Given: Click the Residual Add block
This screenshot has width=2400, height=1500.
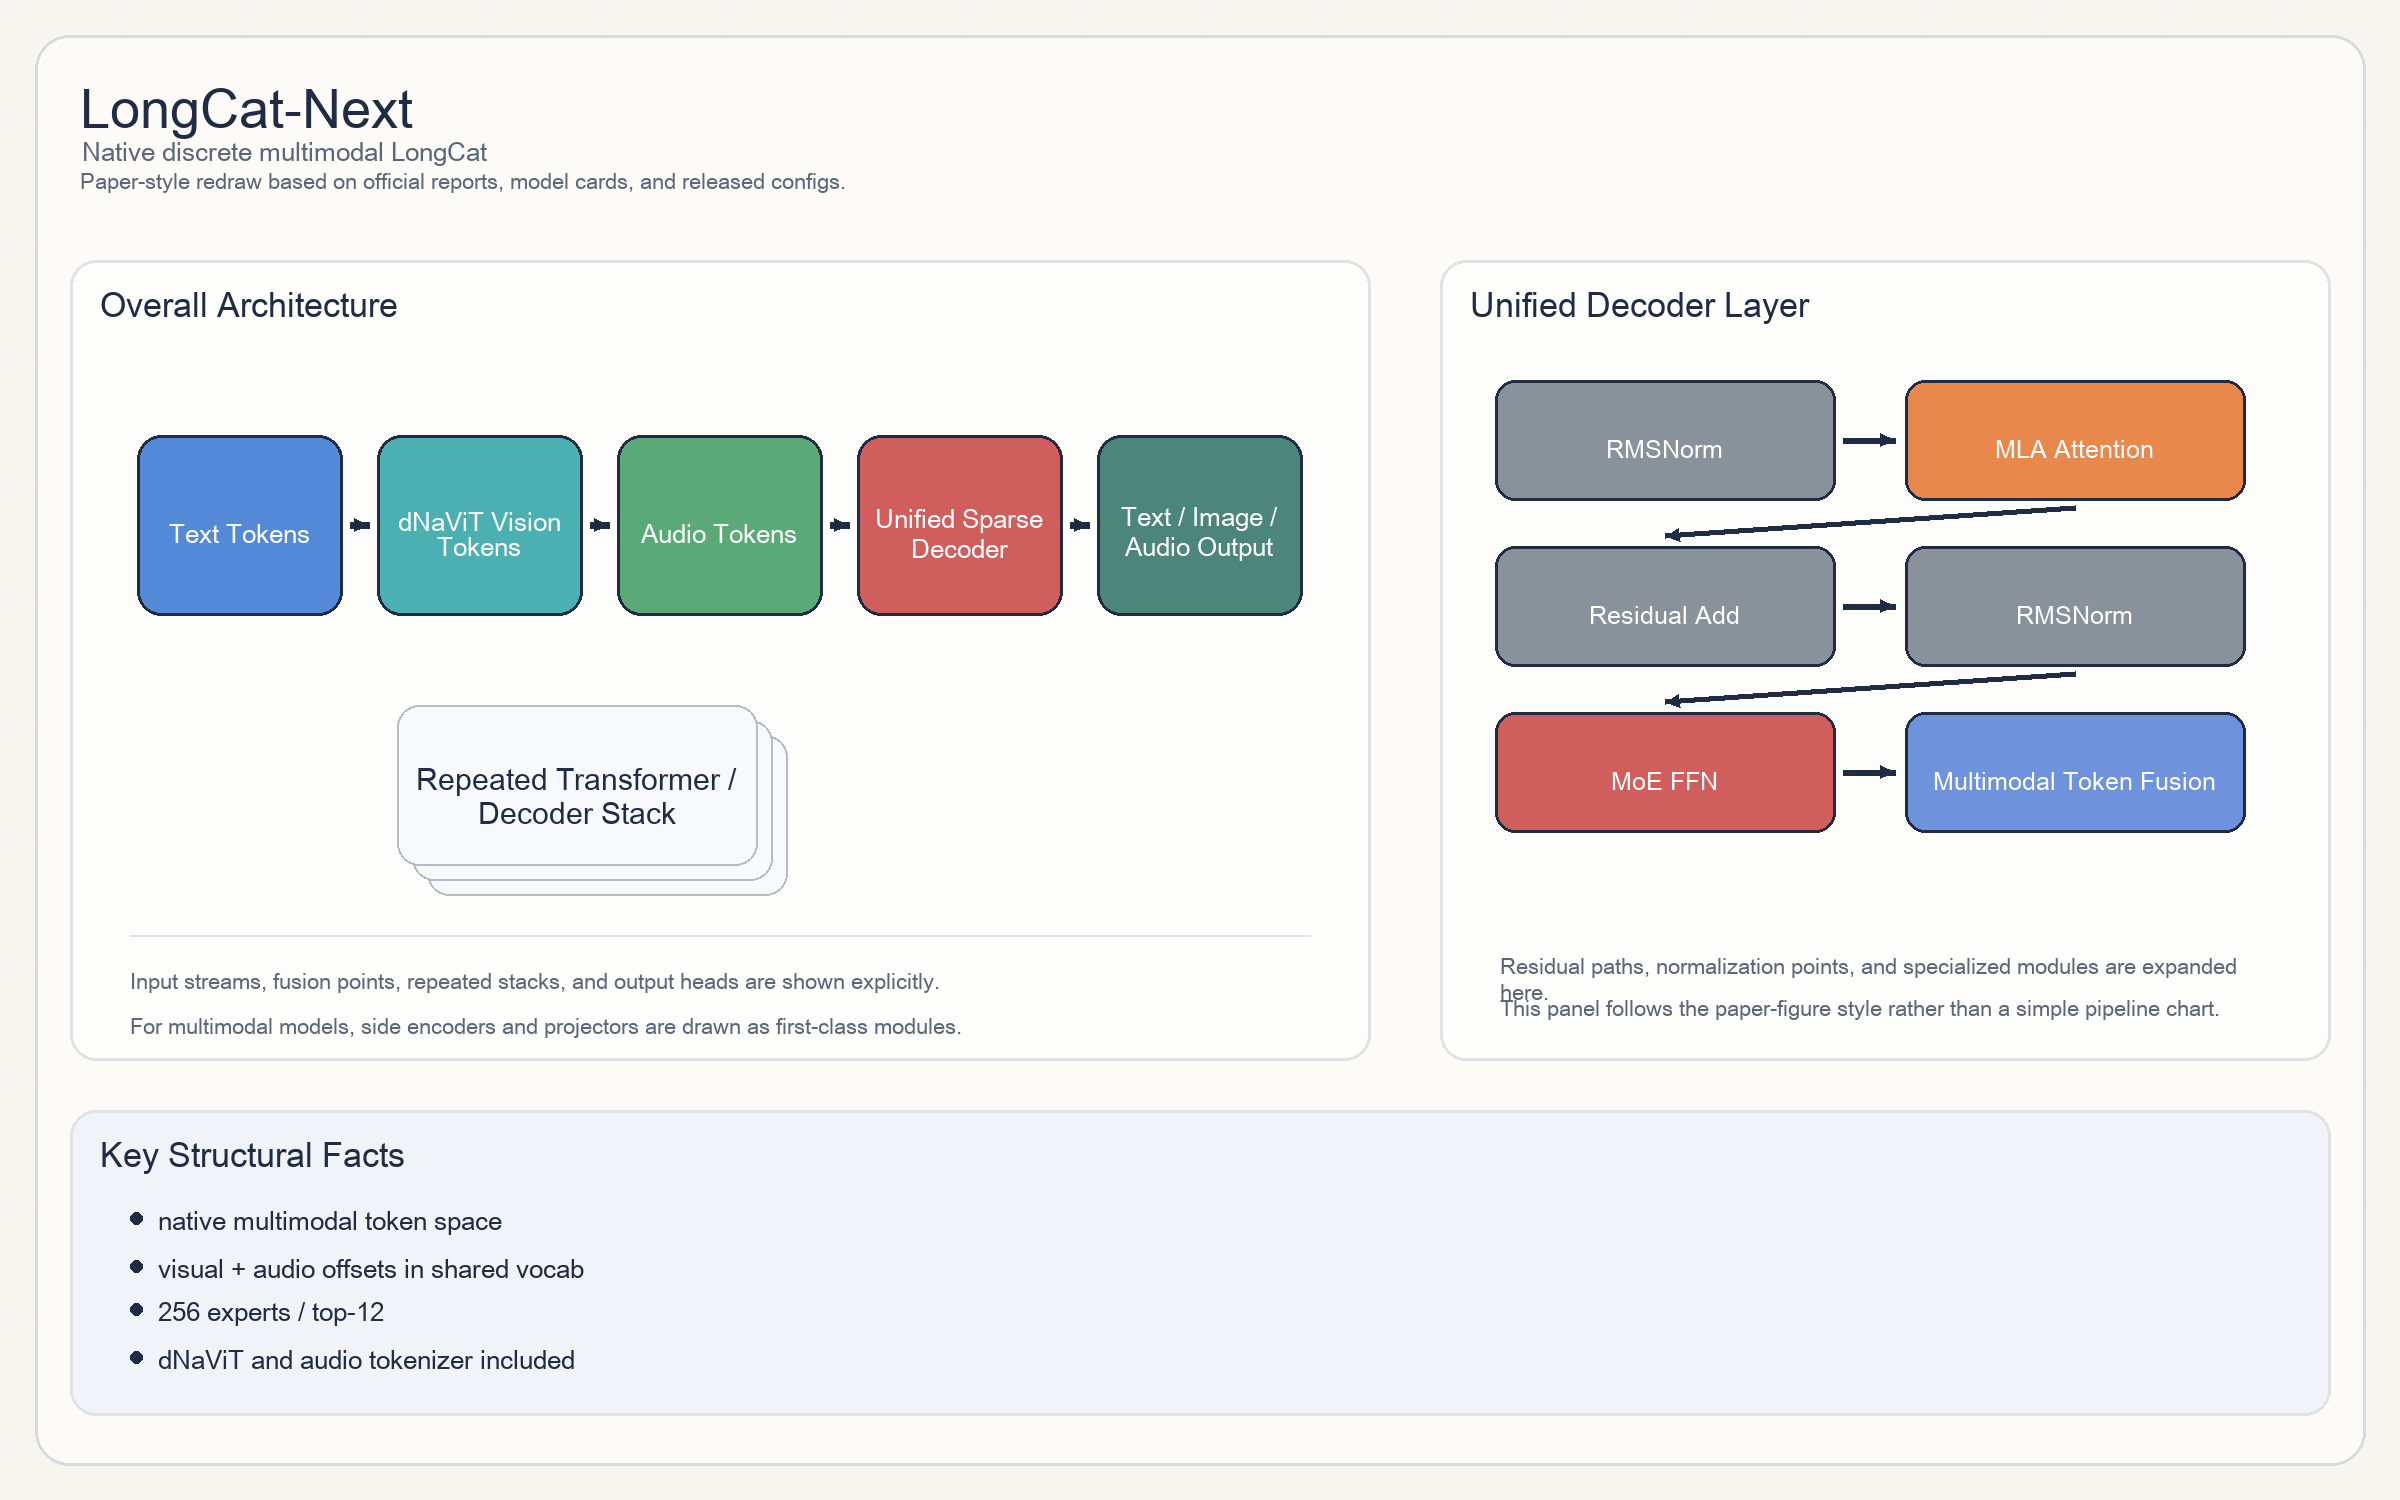Looking at the screenshot, I should [x=1665, y=606].
